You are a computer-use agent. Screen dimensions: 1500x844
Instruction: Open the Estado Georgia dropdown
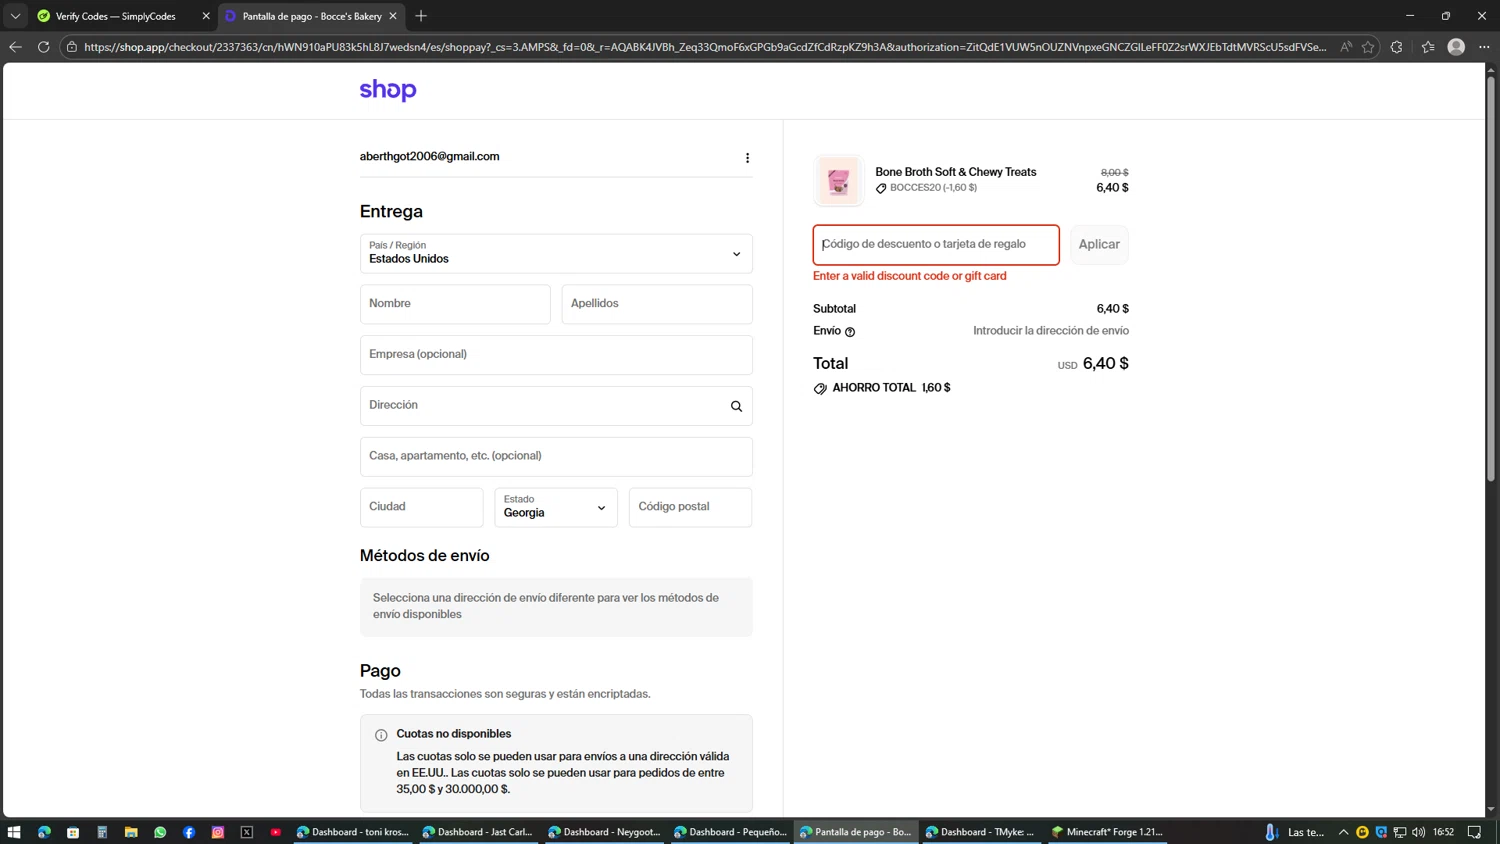point(556,507)
